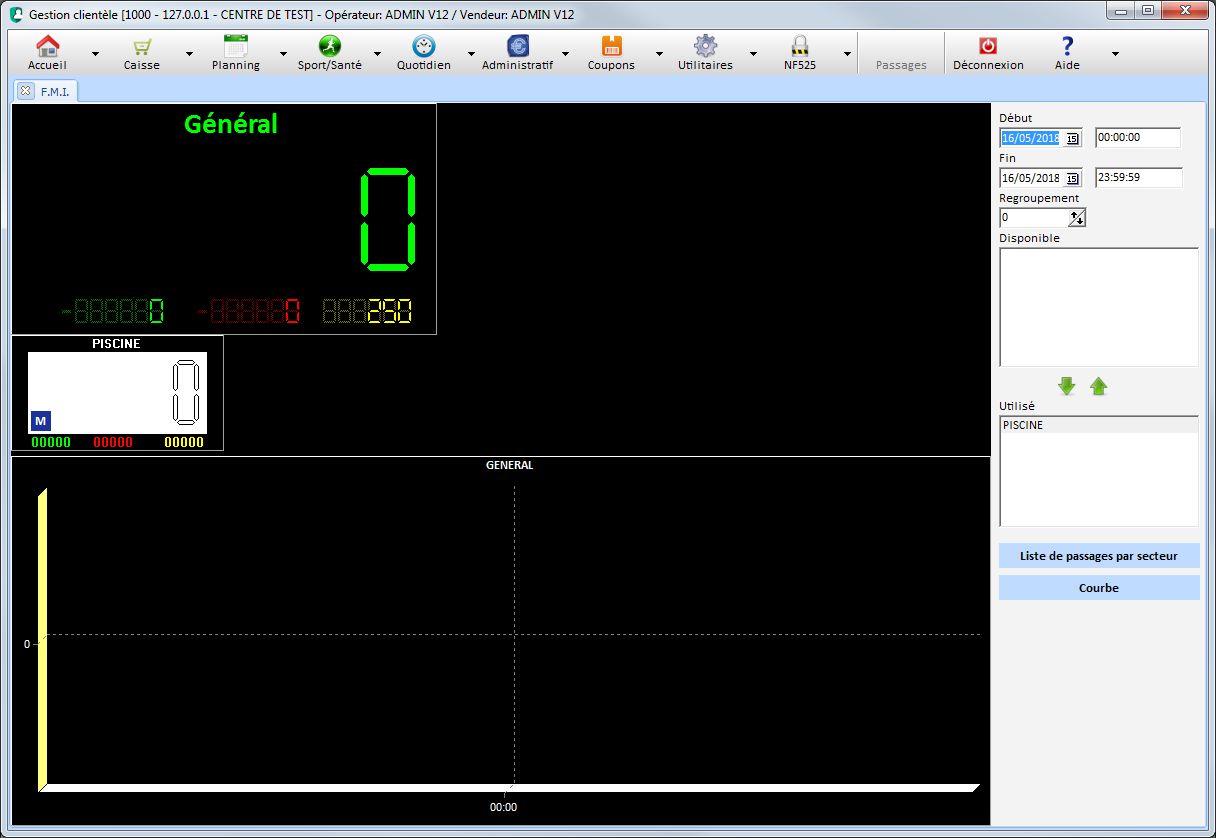Image resolution: width=1216 pixels, height=838 pixels.
Task: Open the Utilitaires gear icon
Action: pyautogui.click(x=705, y=47)
